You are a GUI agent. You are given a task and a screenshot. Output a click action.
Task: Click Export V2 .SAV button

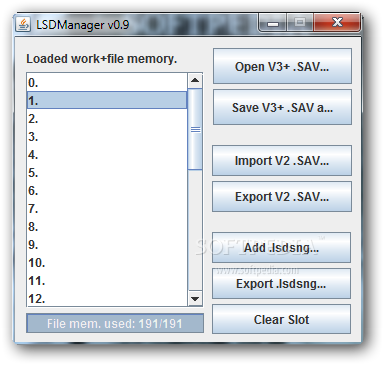click(282, 196)
